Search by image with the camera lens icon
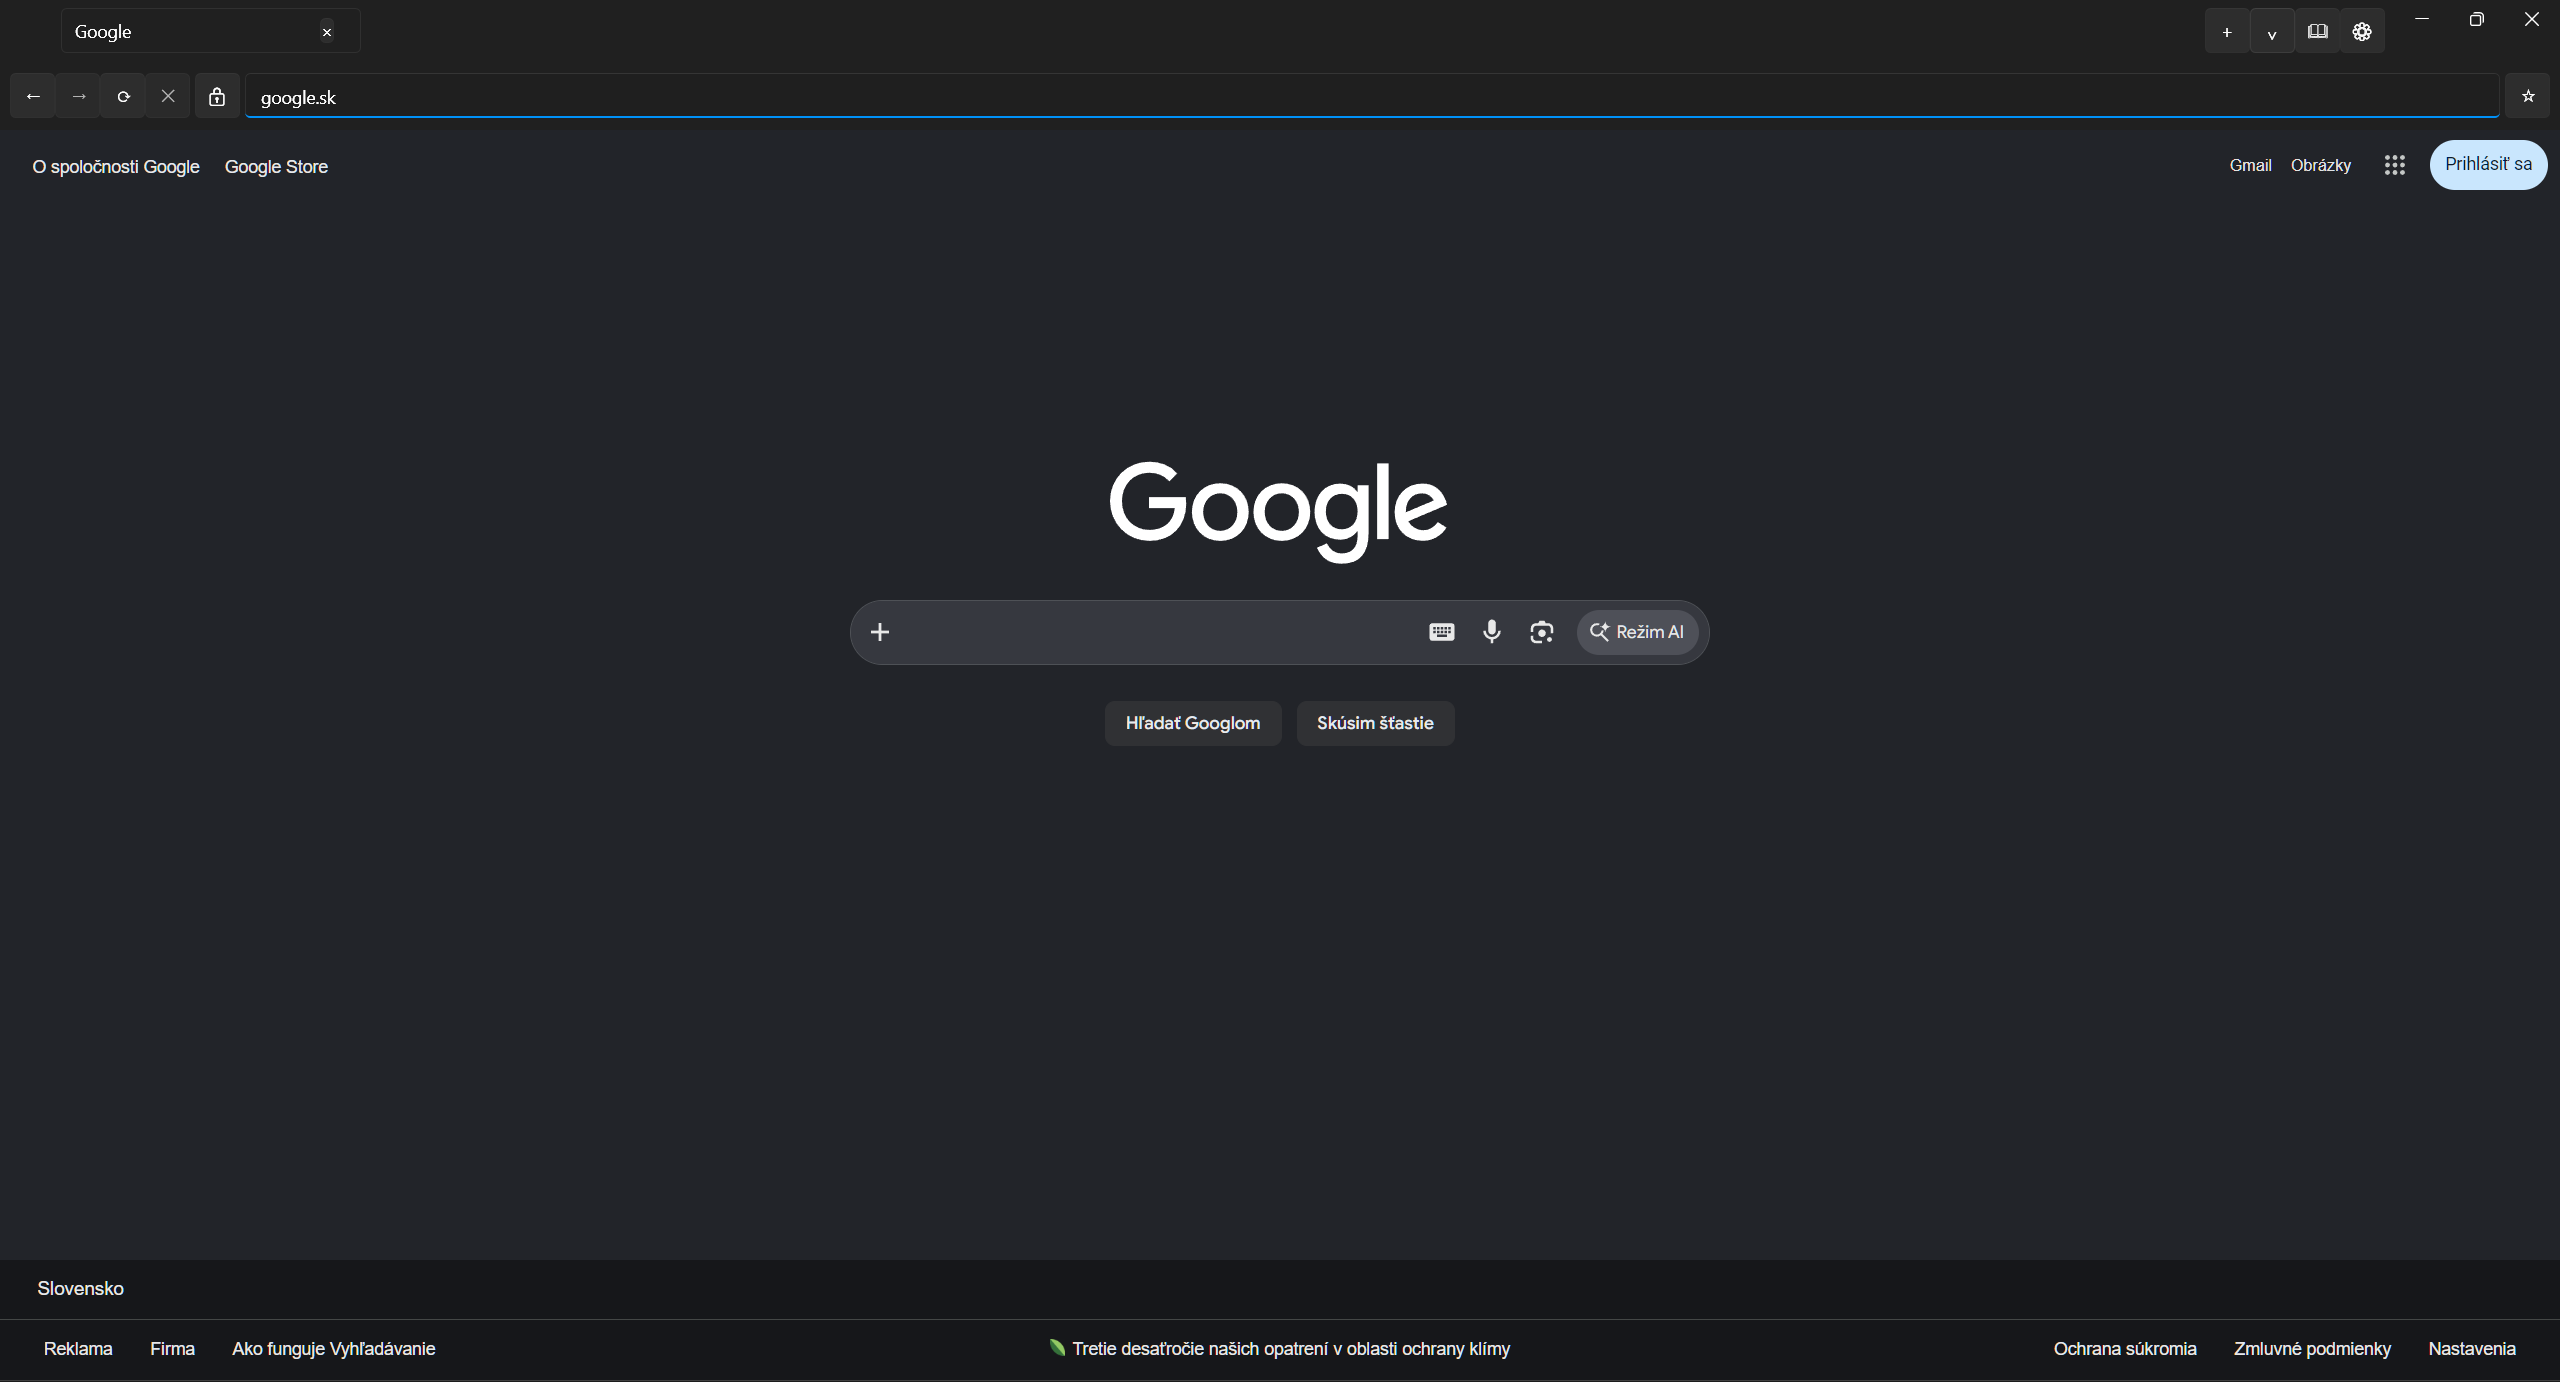2560x1382 pixels. point(1541,632)
